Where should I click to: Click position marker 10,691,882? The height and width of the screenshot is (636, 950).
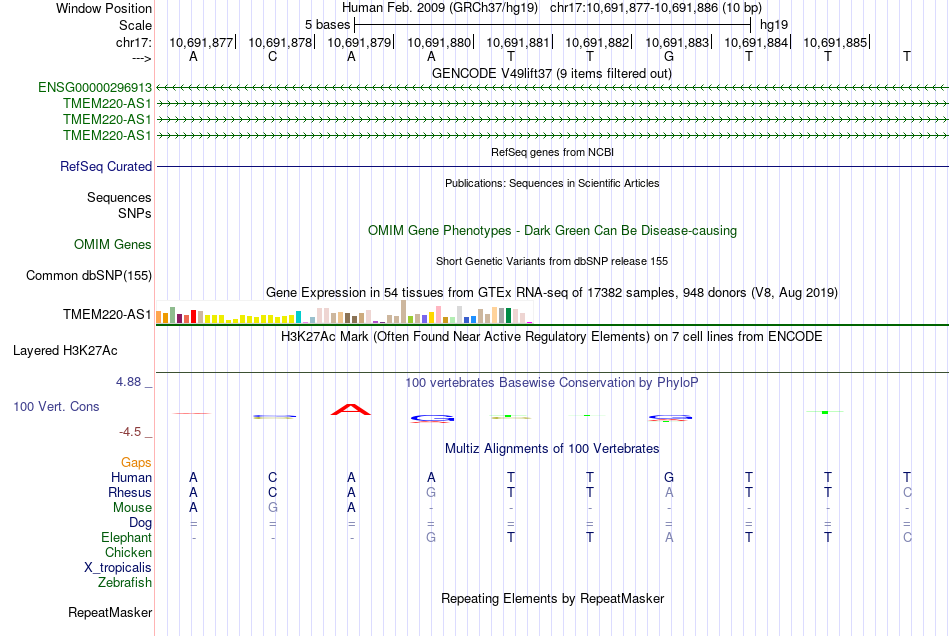[597, 42]
